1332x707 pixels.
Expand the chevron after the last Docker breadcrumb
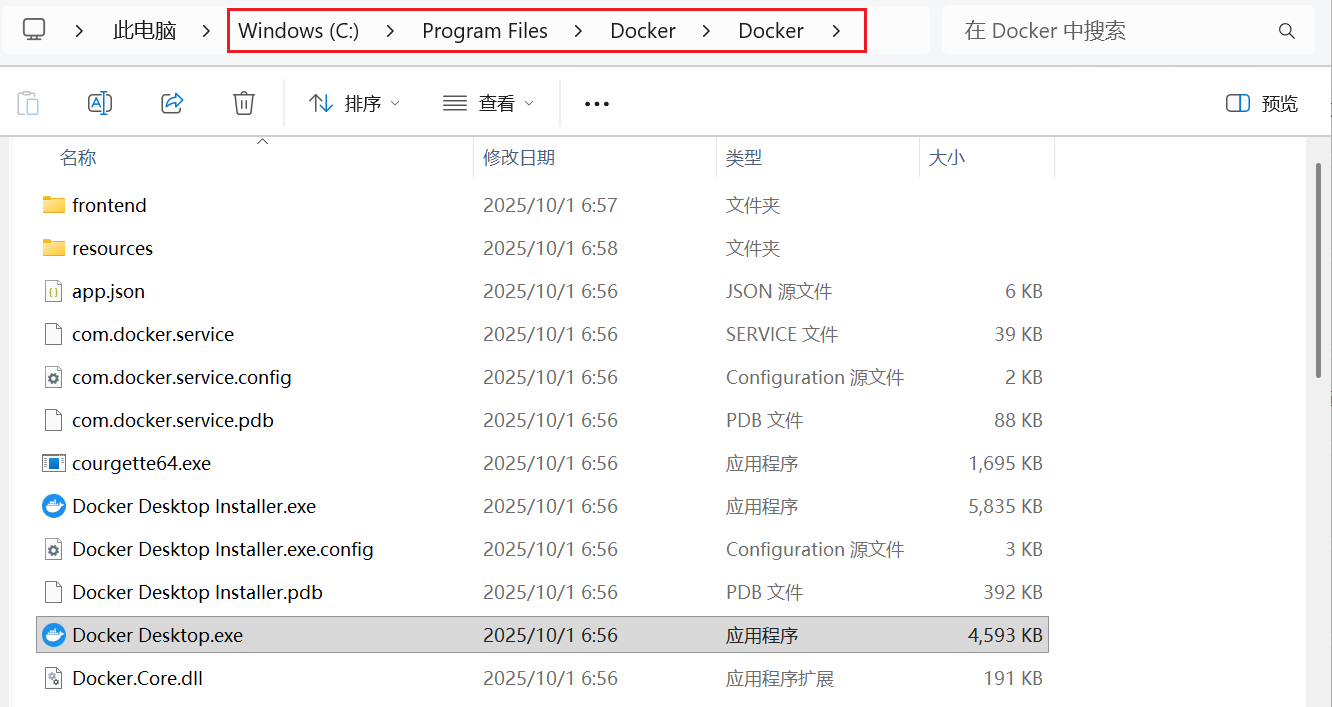(x=836, y=31)
